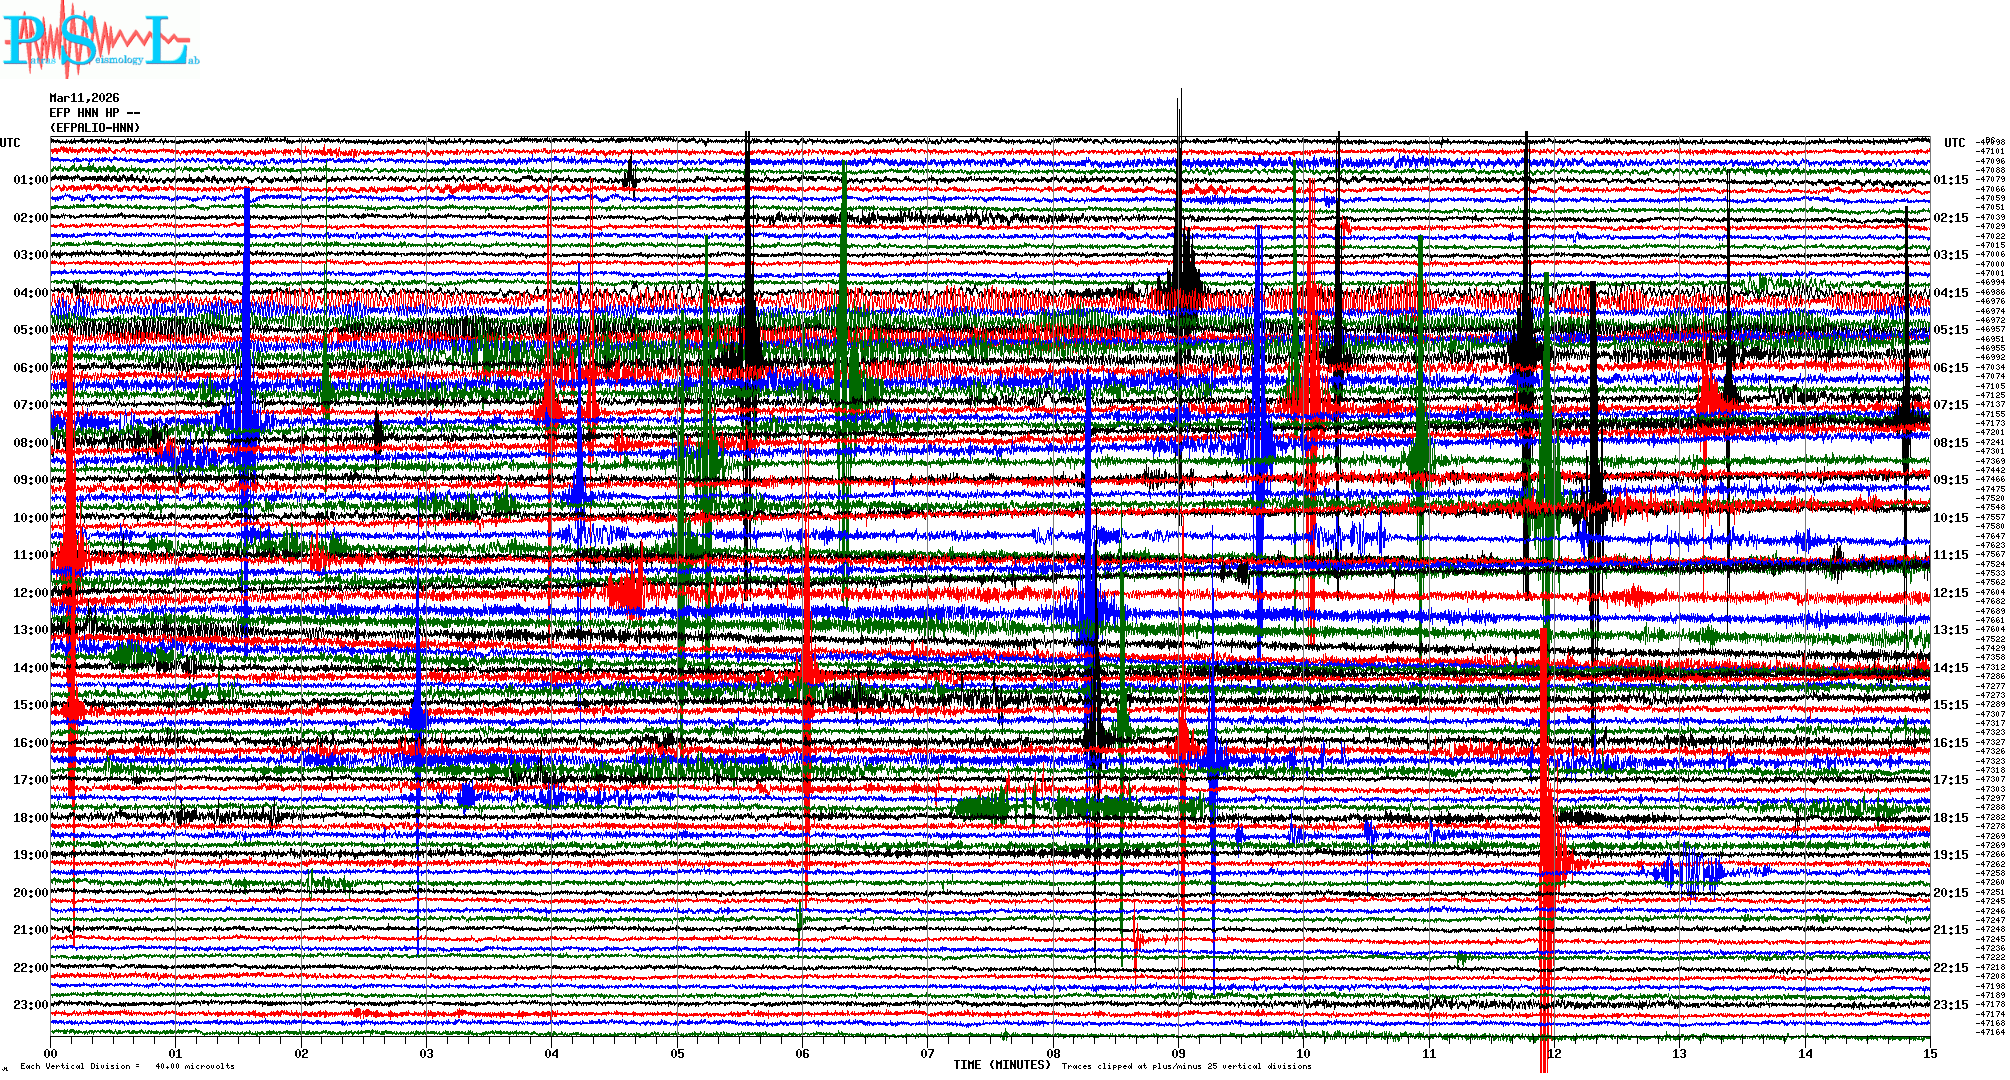Click the 01:15 time label on right axis

(1950, 180)
